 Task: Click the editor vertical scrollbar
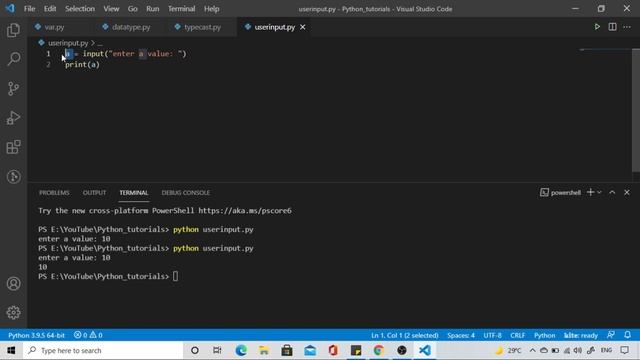pyautogui.click(x=636, y=110)
